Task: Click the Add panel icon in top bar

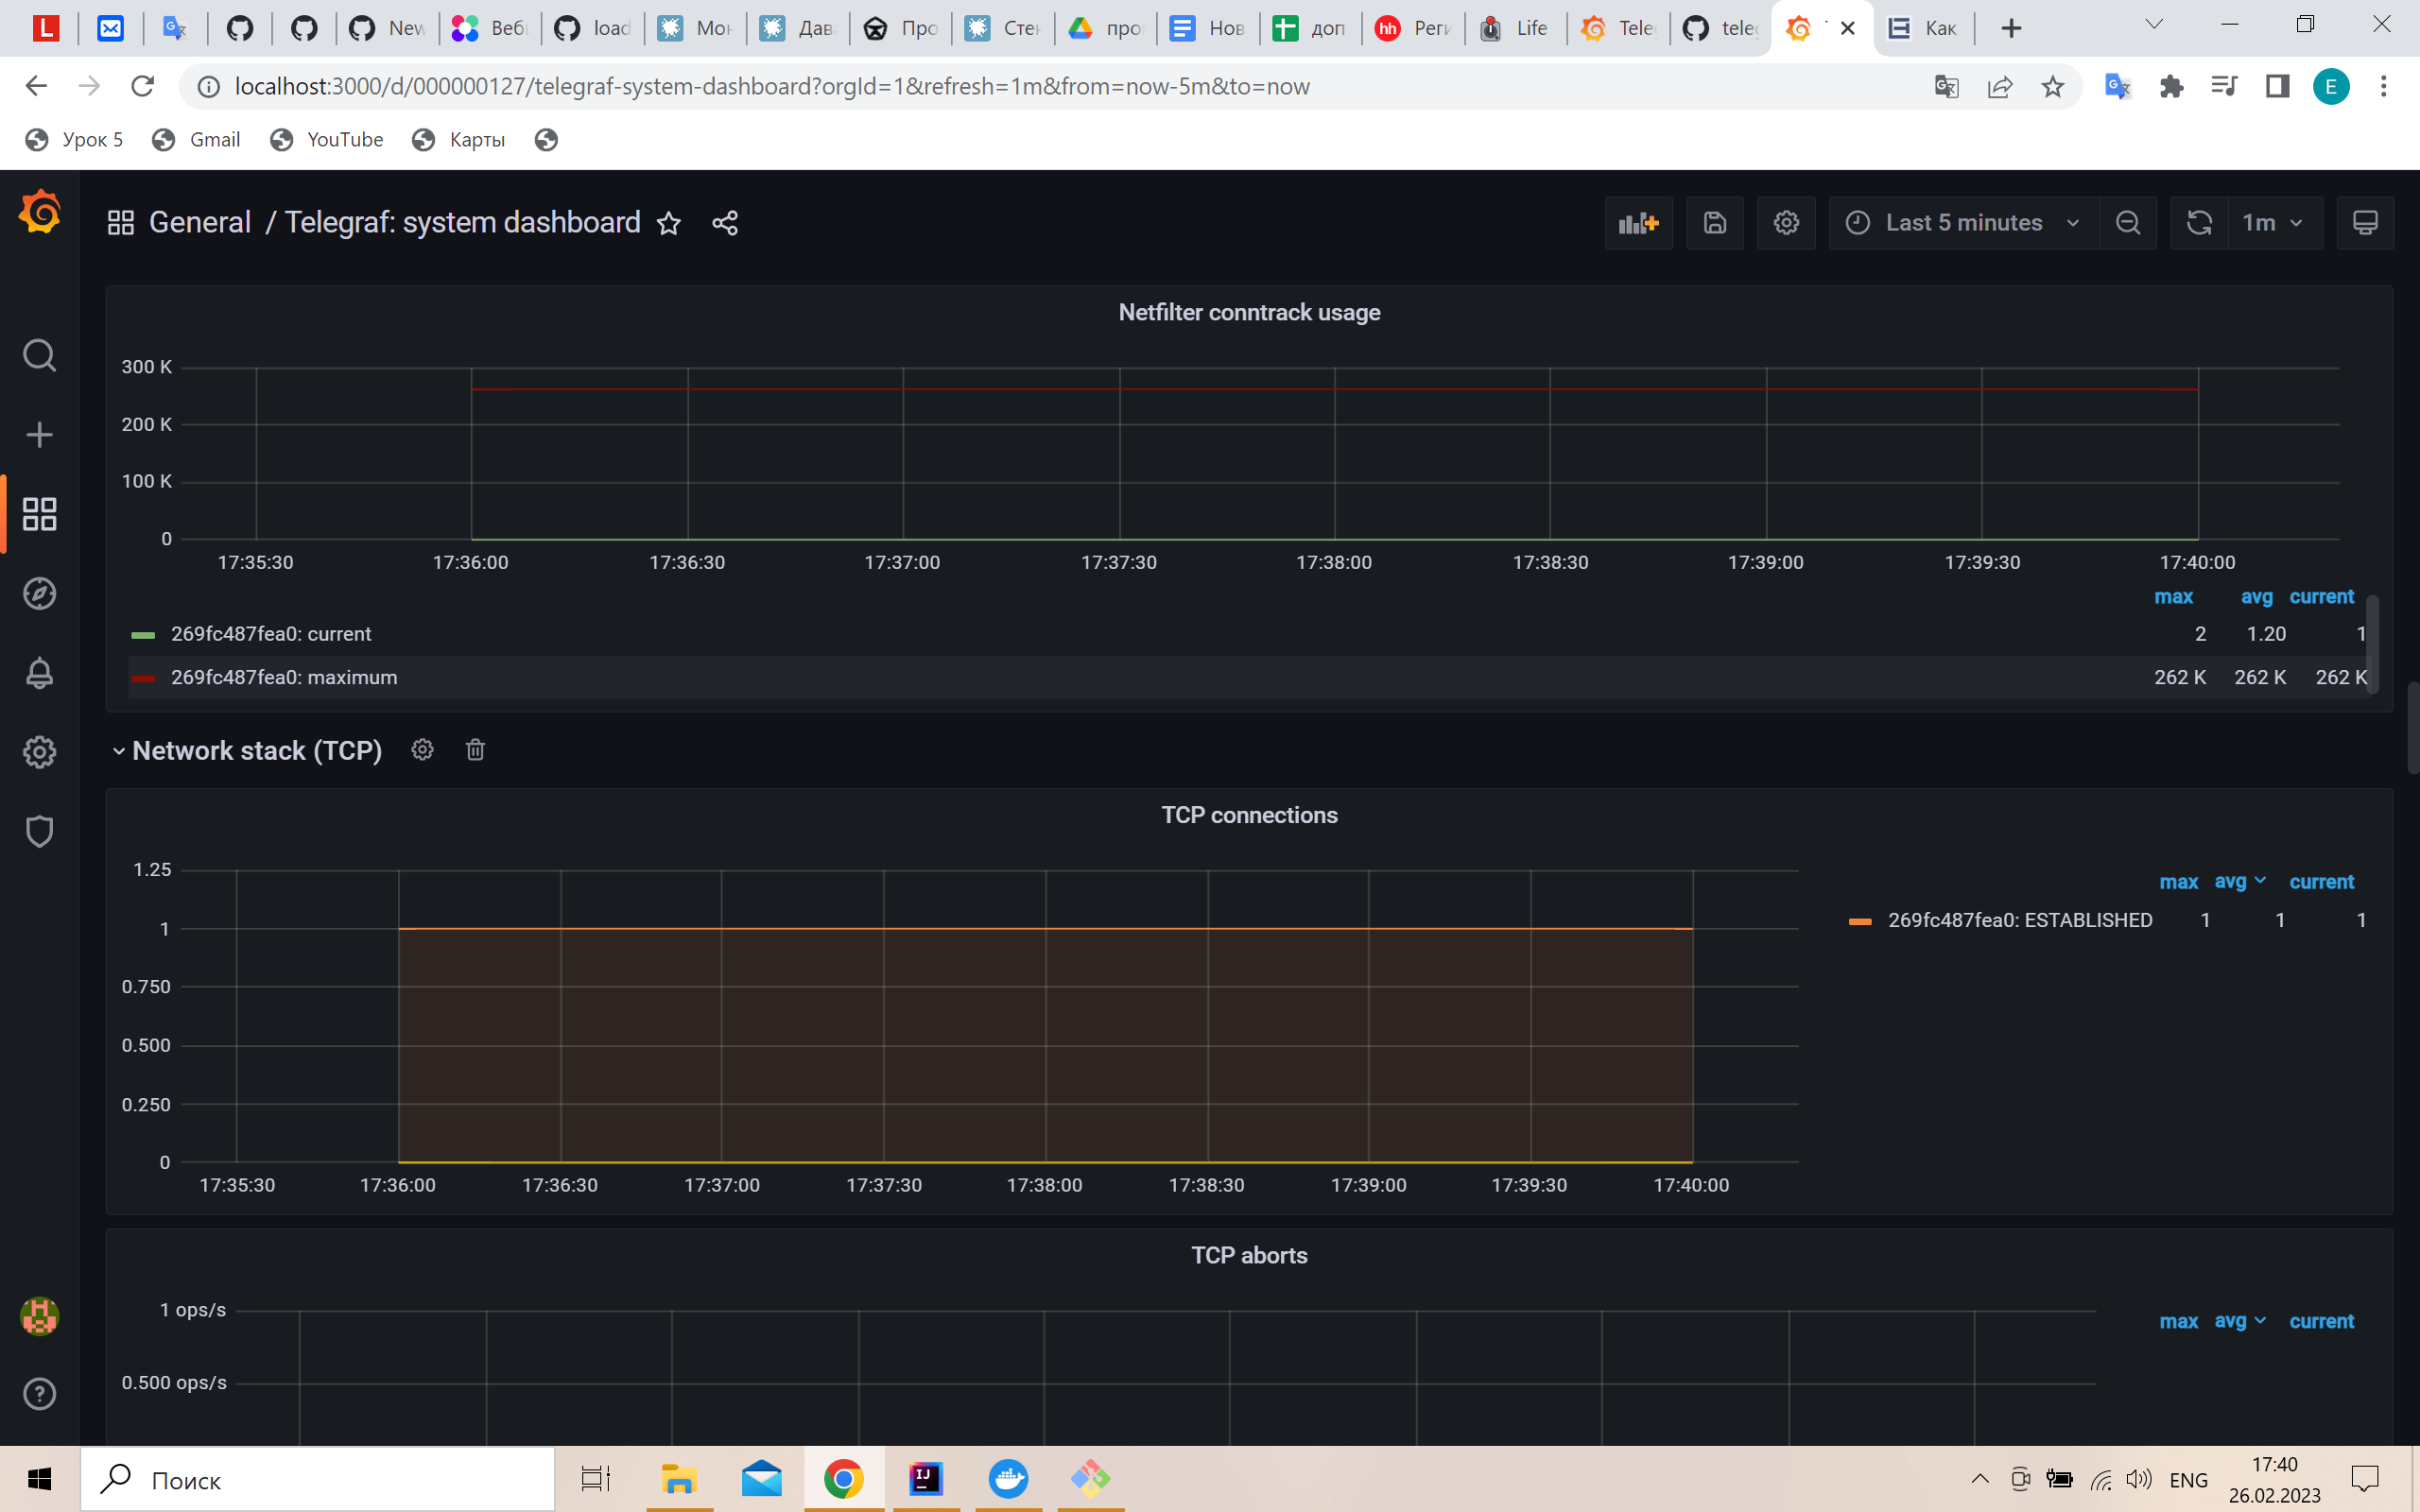Action: point(1638,222)
